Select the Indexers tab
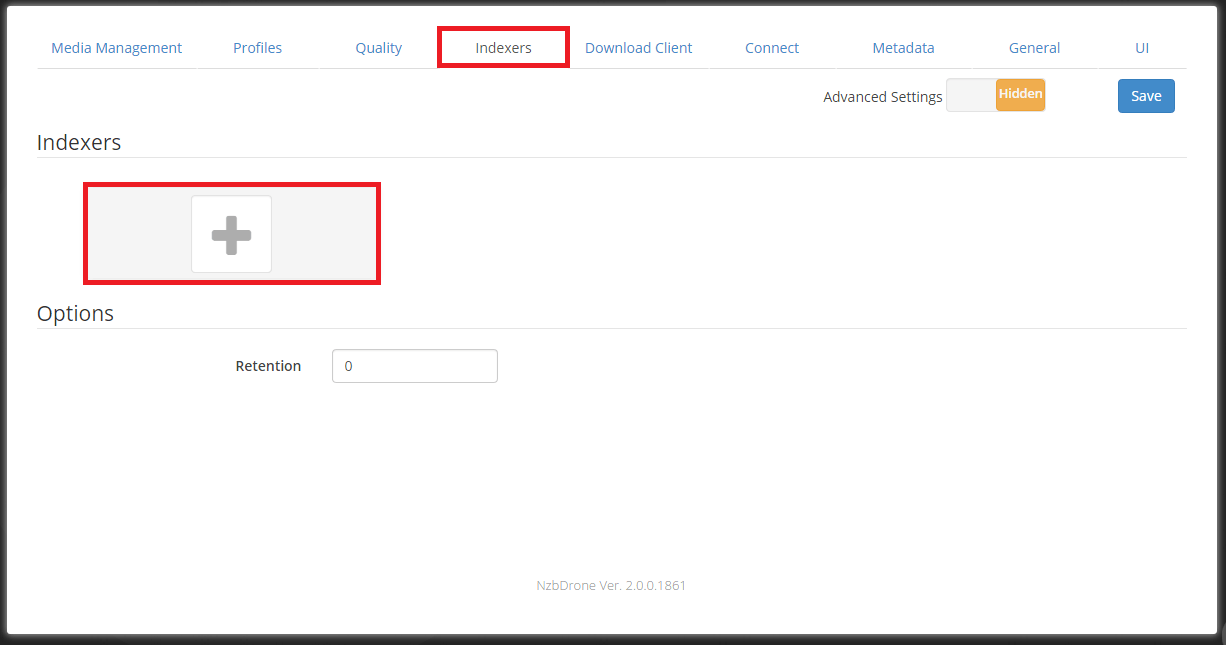 (x=503, y=48)
